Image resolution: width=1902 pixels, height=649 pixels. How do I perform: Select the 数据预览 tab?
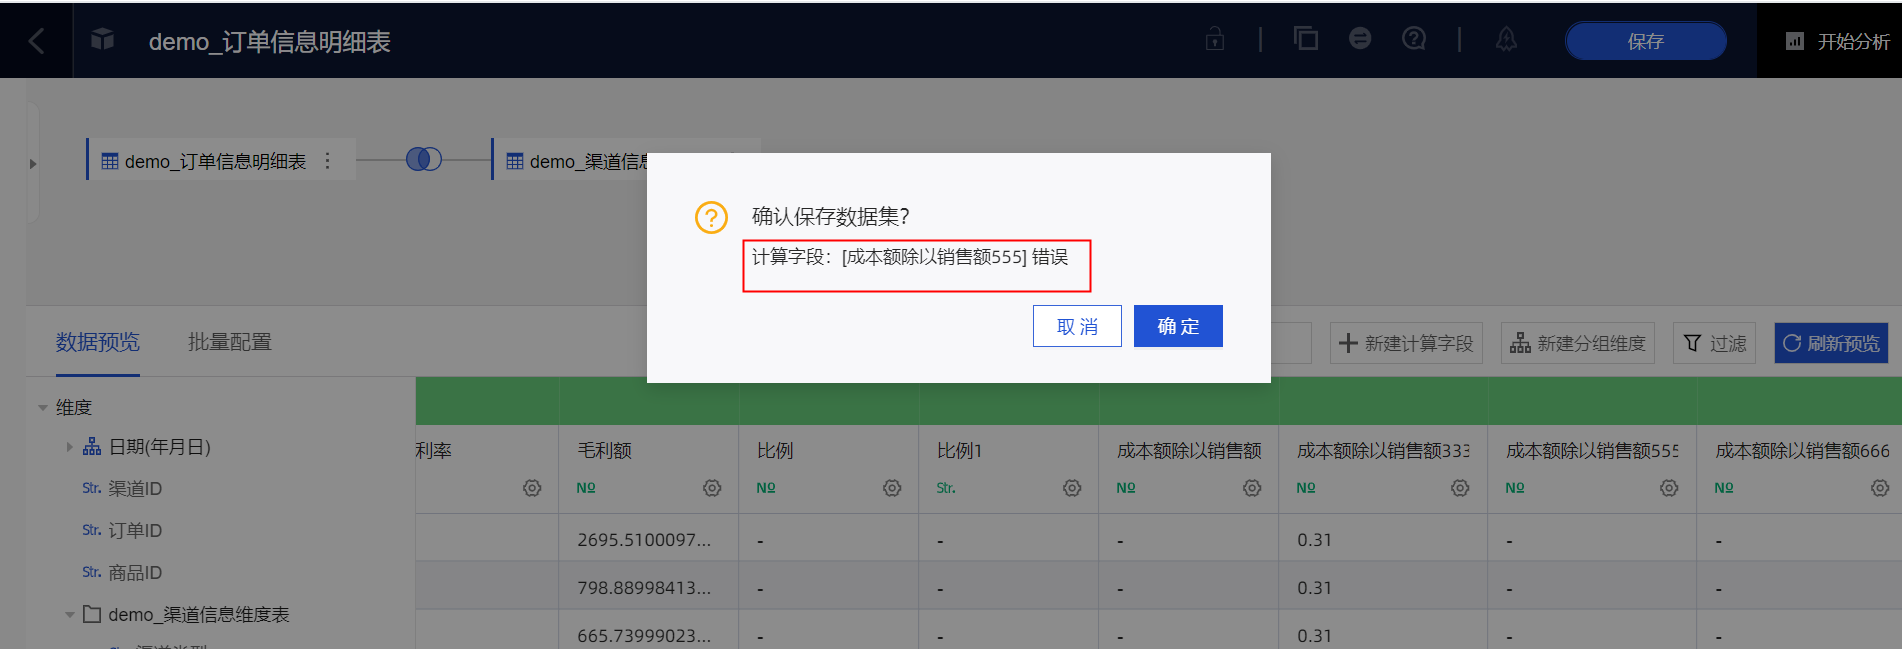pos(98,342)
